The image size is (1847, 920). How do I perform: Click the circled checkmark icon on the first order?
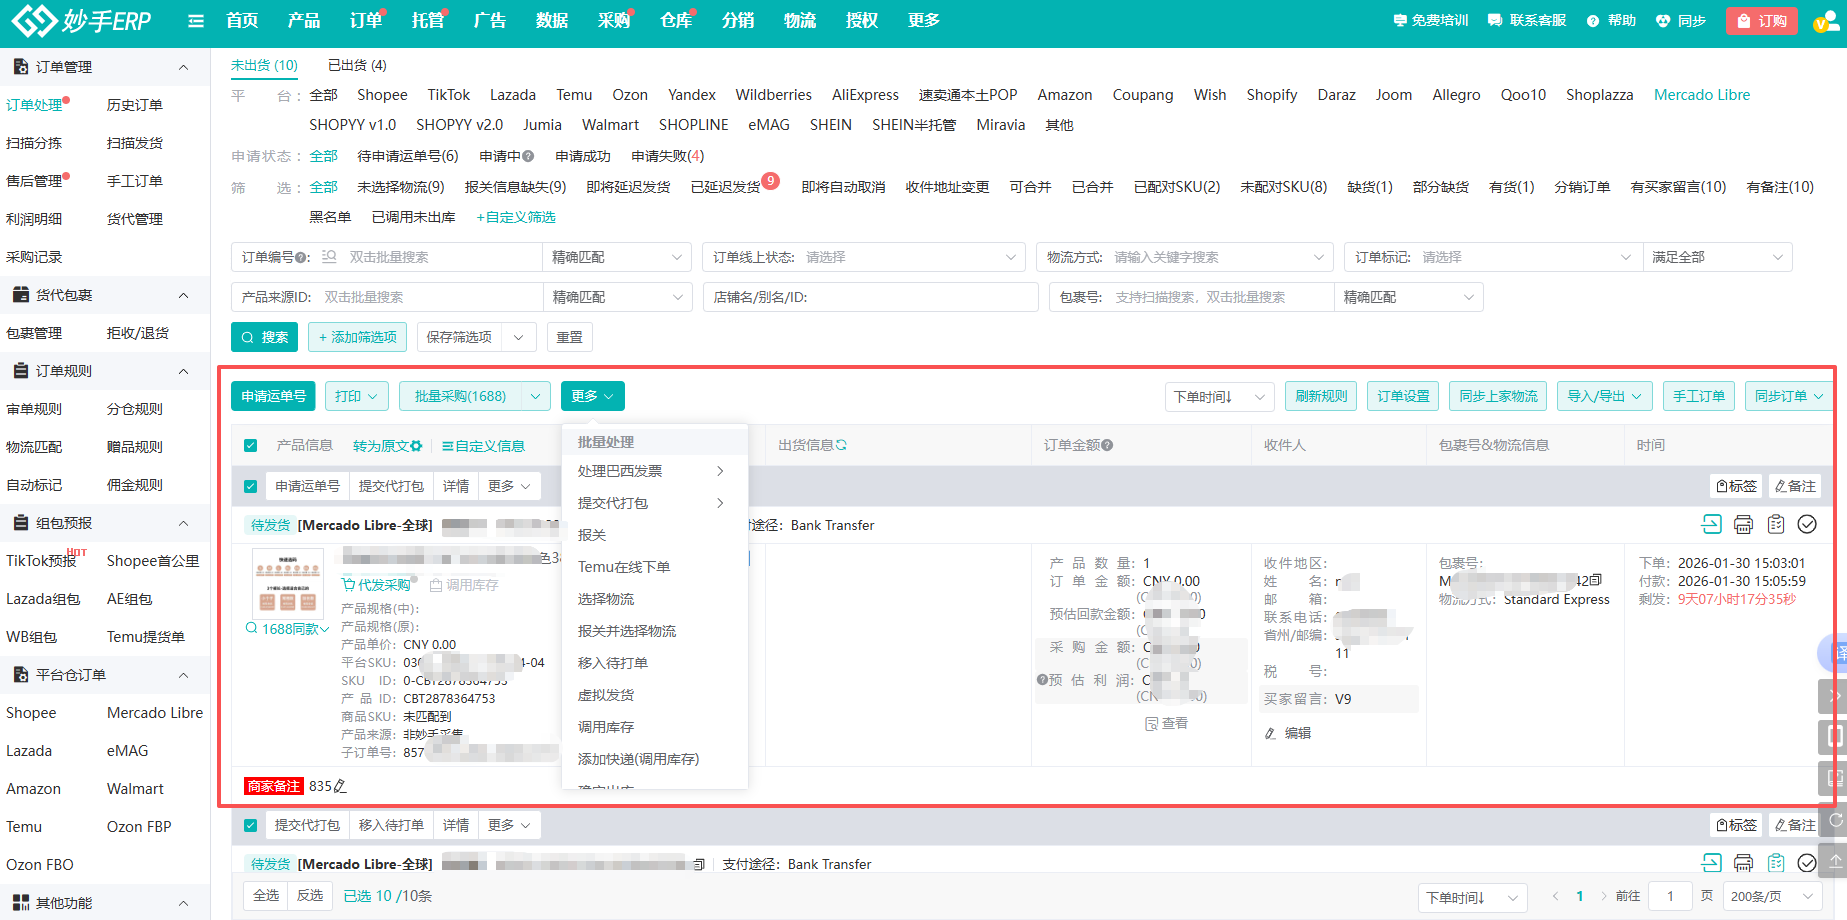1807,525
